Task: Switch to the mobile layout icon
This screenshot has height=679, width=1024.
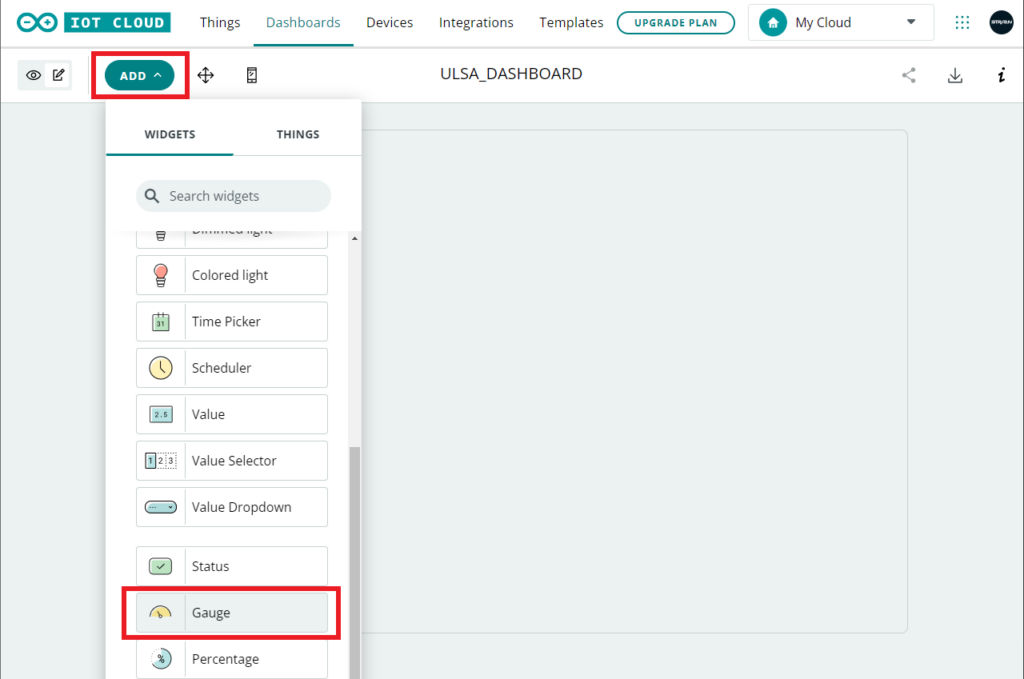Action: (x=252, y=75)
